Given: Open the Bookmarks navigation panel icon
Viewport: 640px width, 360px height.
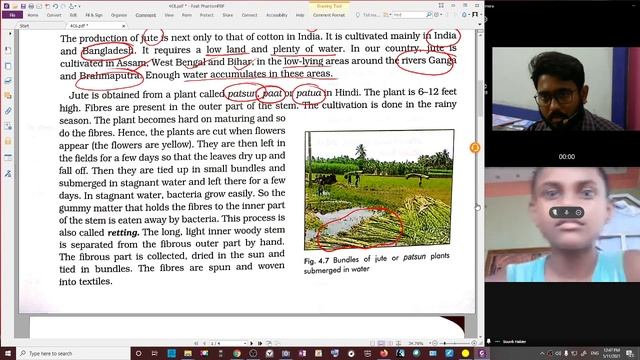Looking at the screenshot, I should pyautogui.click(x=8, y=50).
